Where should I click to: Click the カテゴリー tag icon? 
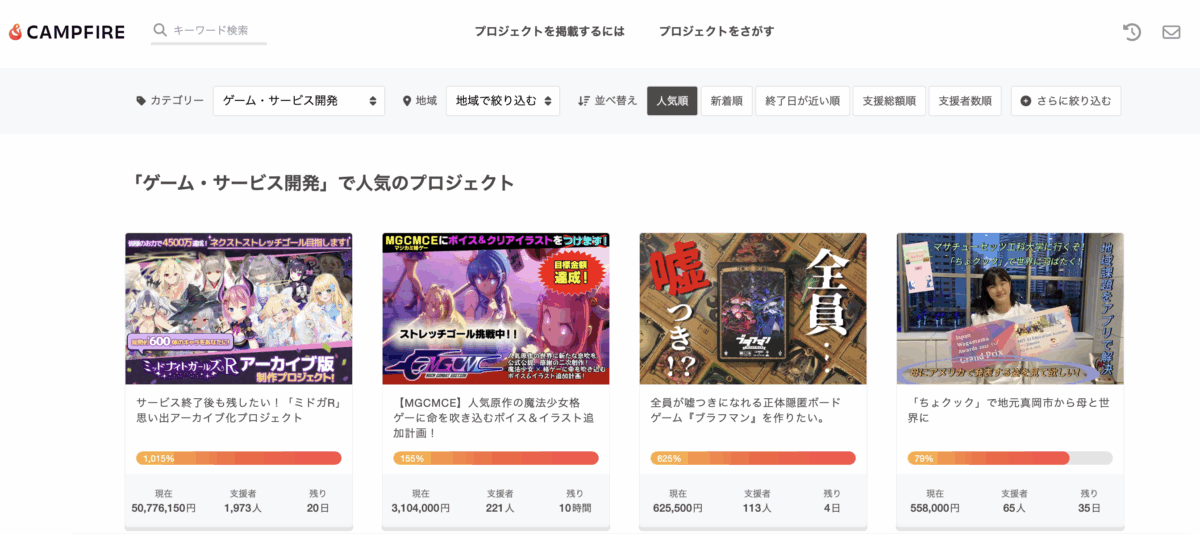coord(141,101)
